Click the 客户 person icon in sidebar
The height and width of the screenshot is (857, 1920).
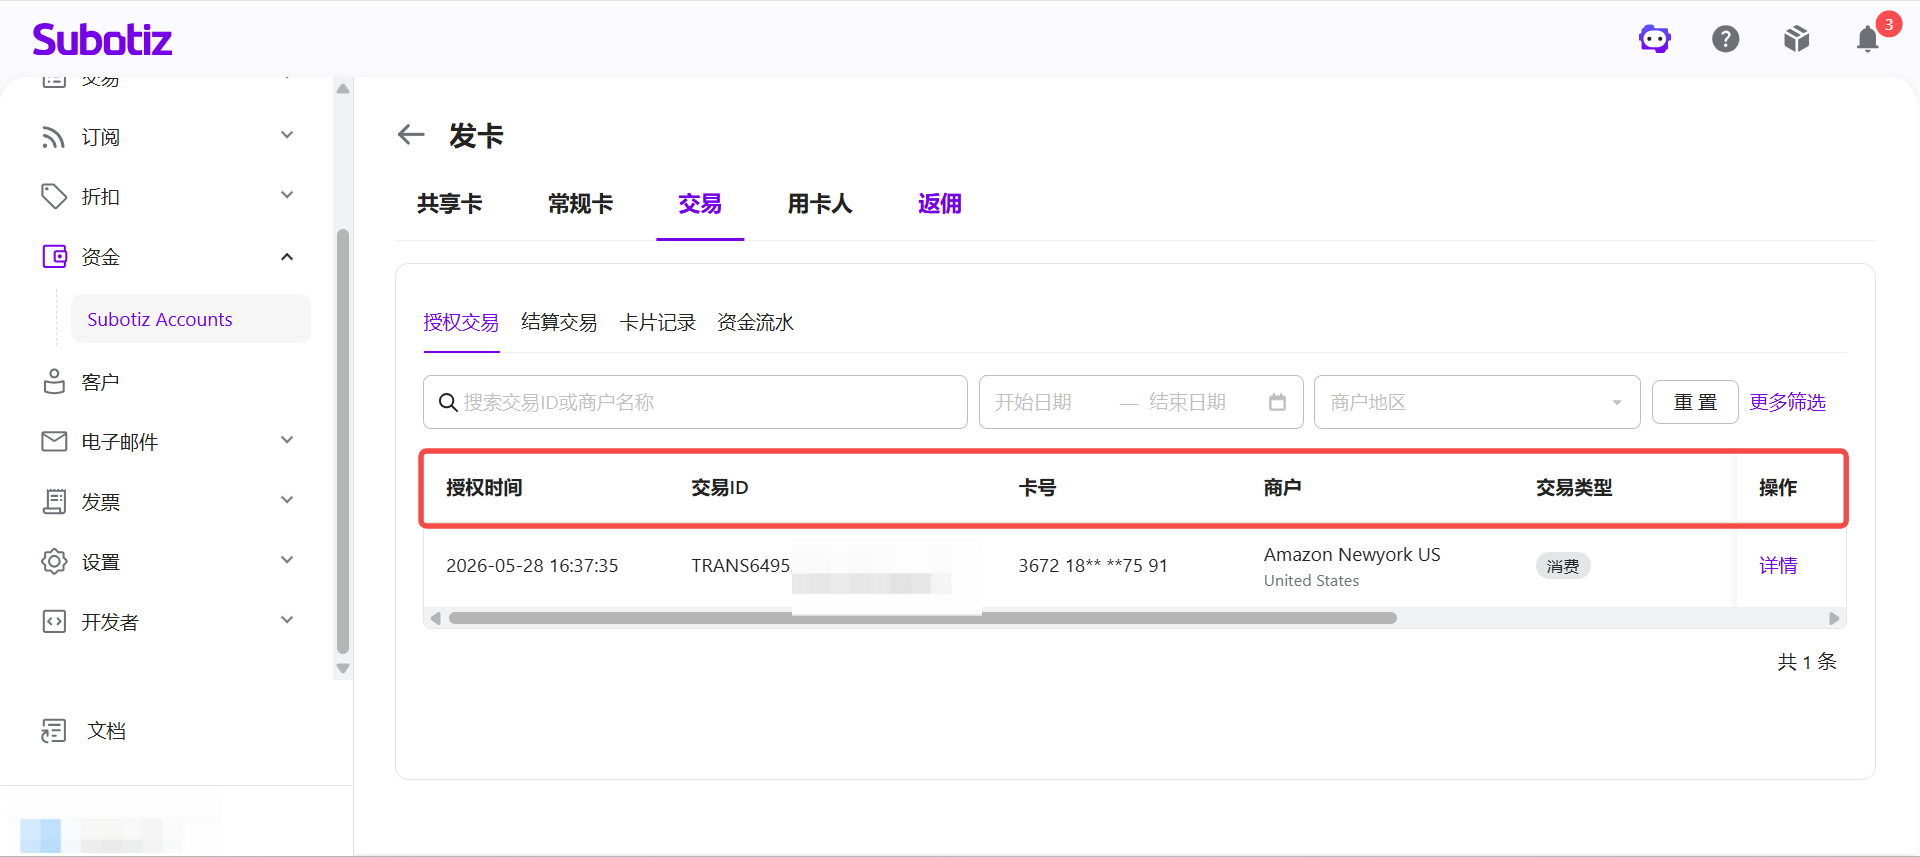pos(54,381)
